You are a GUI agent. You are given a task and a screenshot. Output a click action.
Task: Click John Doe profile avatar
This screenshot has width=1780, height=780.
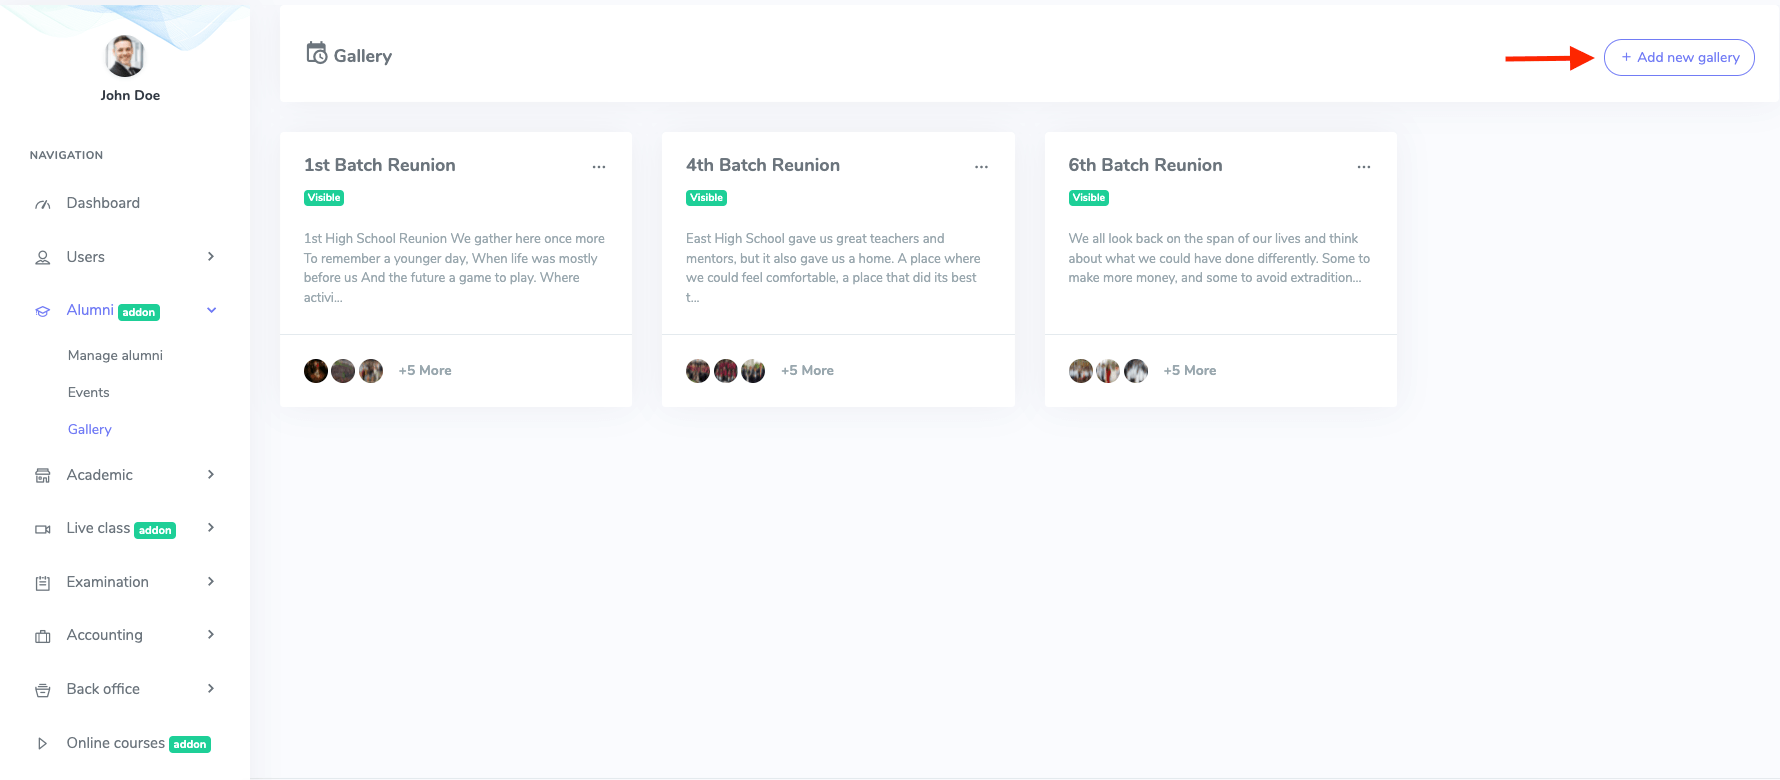pos(125,56)
